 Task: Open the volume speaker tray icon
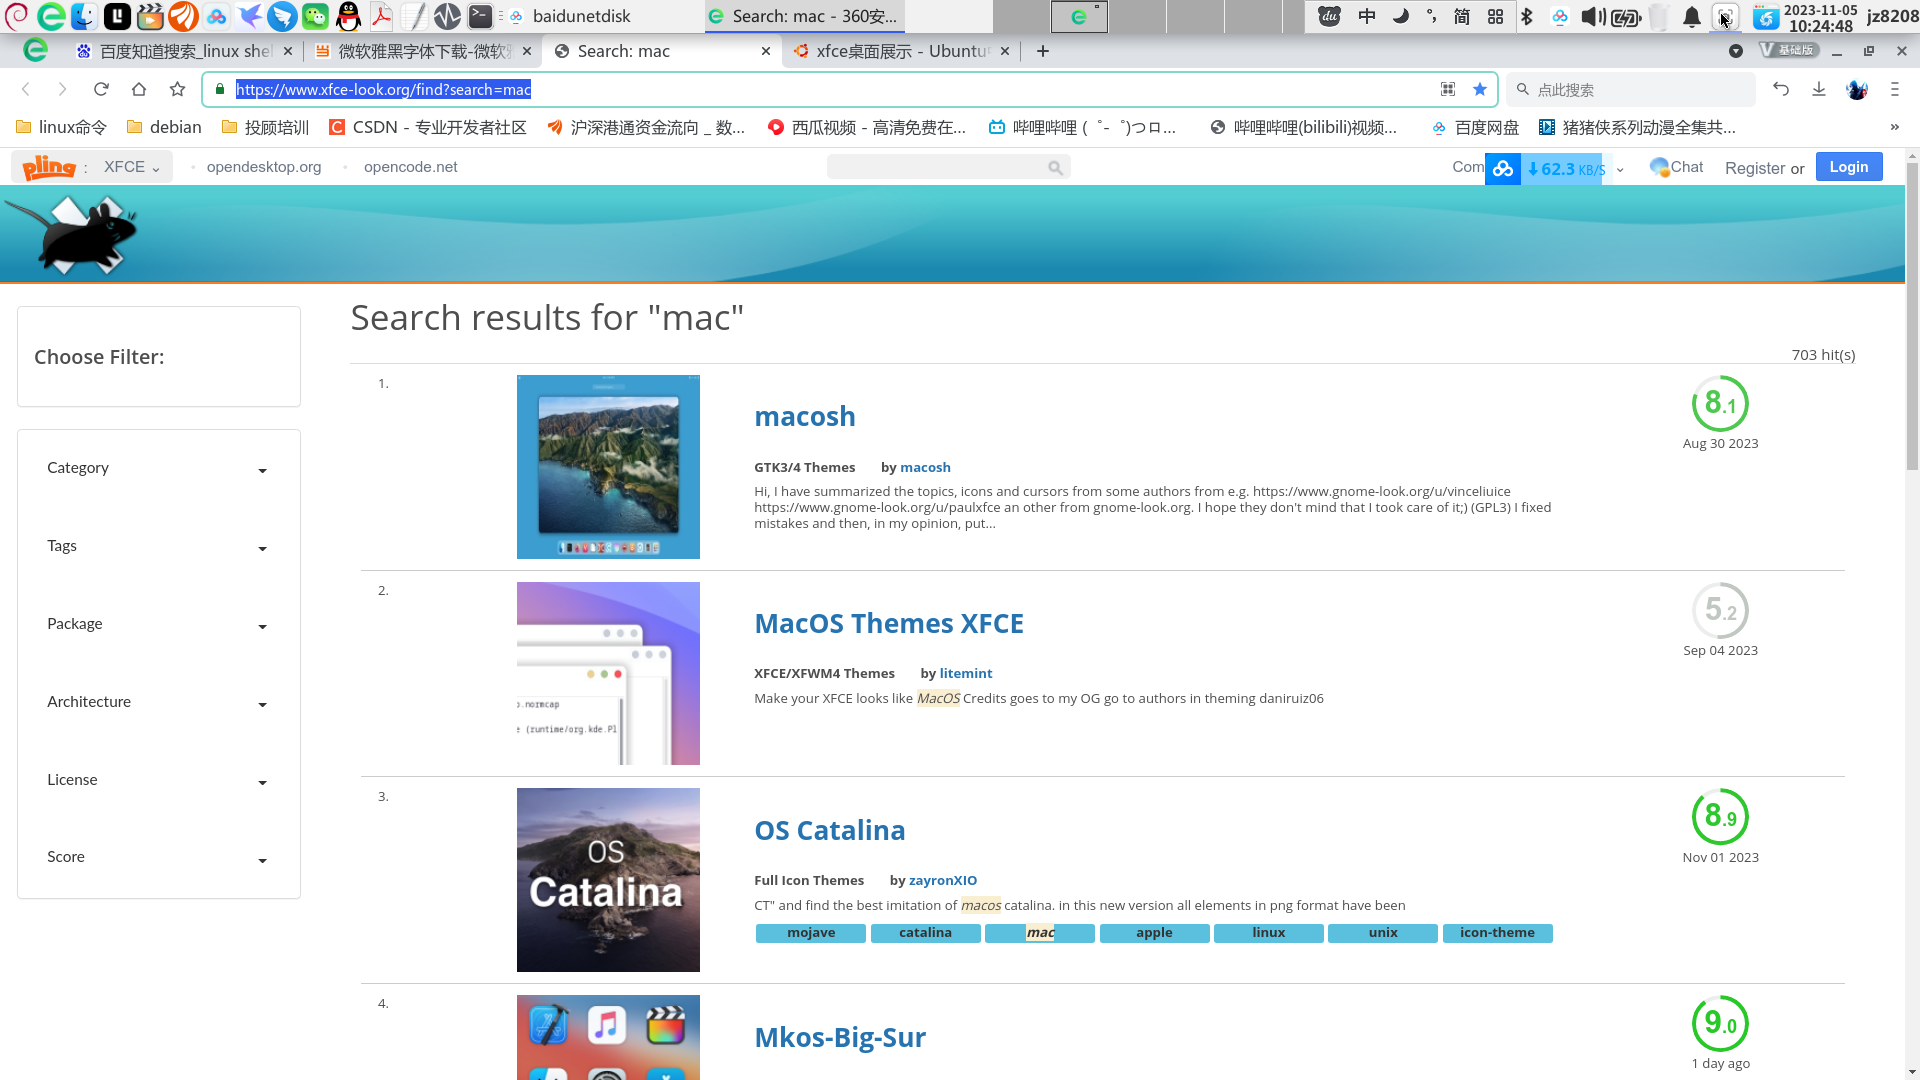1593,16
